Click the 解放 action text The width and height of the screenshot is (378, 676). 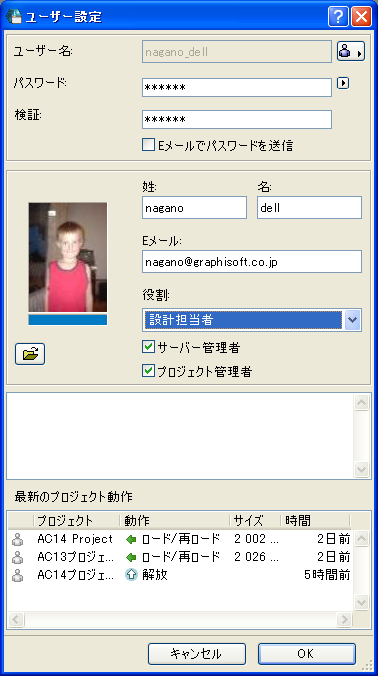click(x=154, y=575)
